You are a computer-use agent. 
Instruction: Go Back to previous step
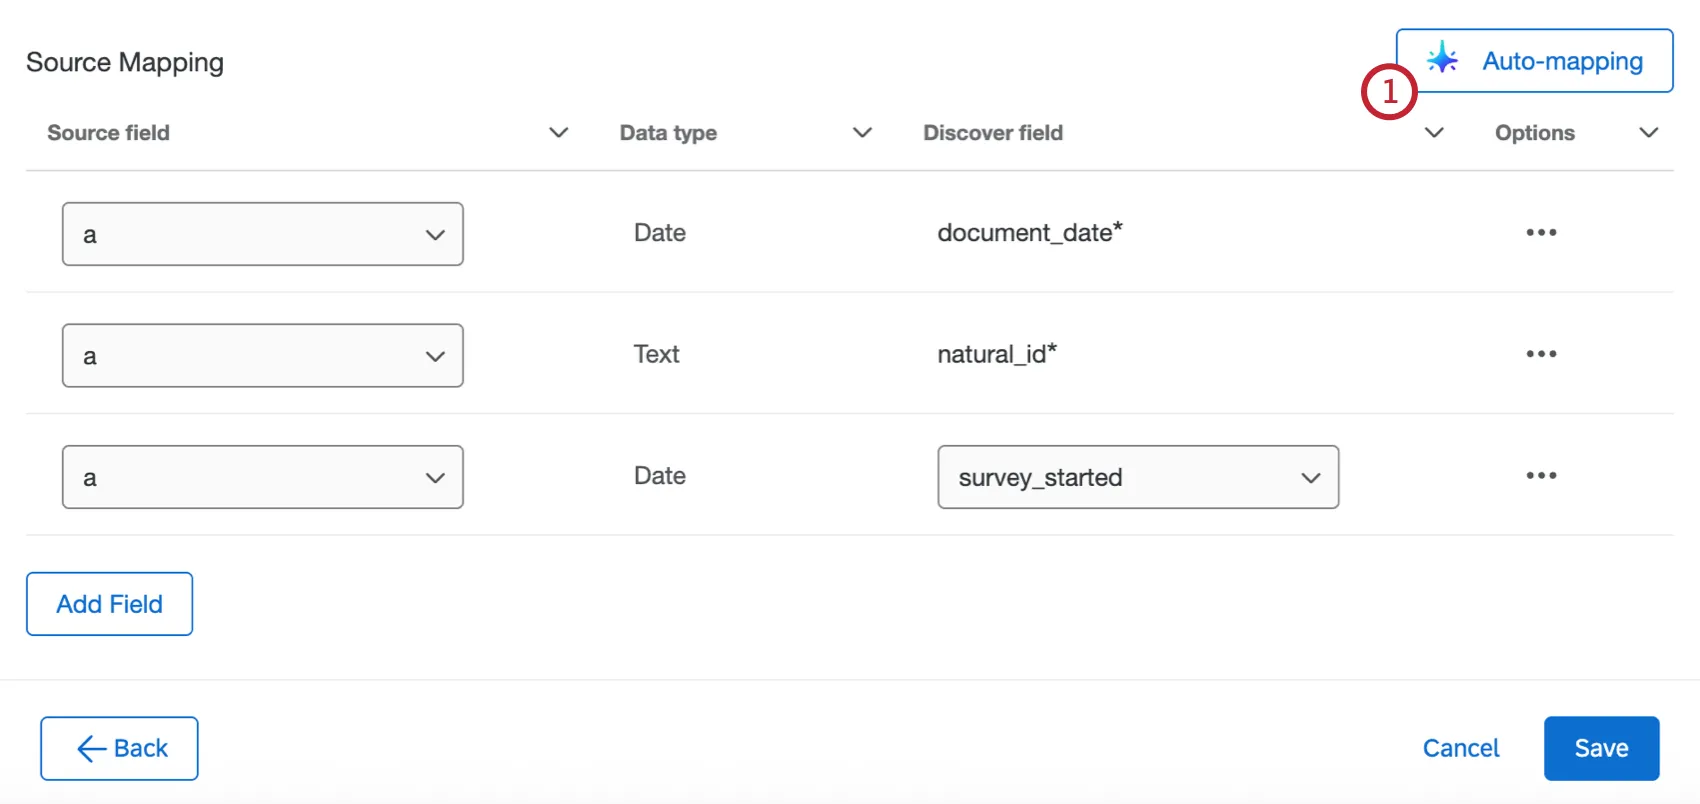[x=120, y=749]
